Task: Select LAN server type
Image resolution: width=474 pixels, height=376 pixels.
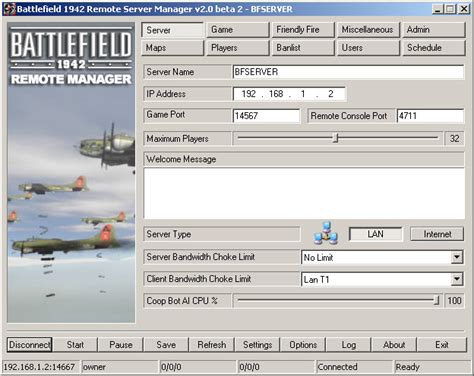Action: coord(376,234)
